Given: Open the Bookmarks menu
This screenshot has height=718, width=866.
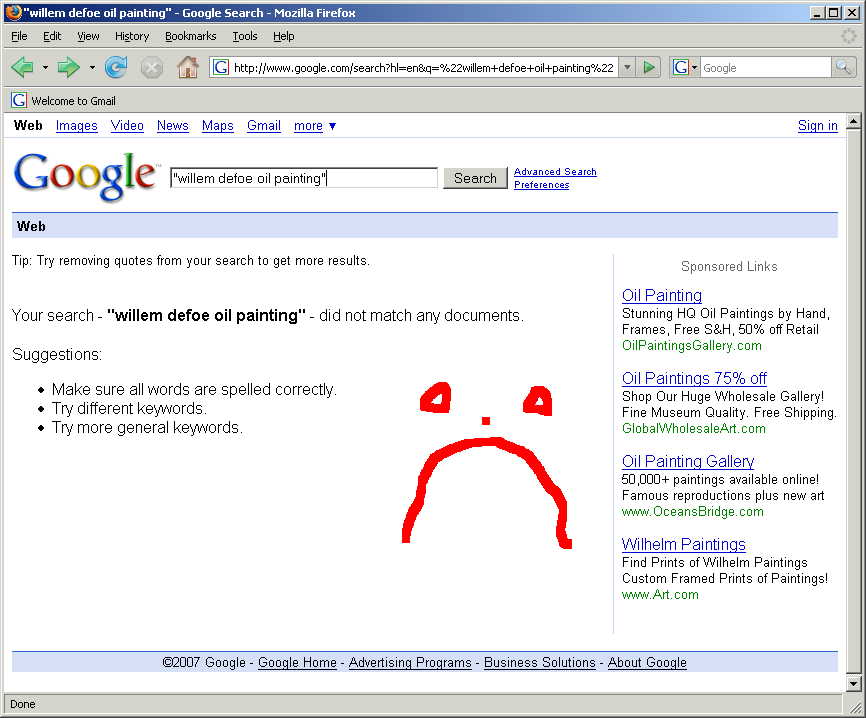Looking at the screenshot, I should point(191,36).
